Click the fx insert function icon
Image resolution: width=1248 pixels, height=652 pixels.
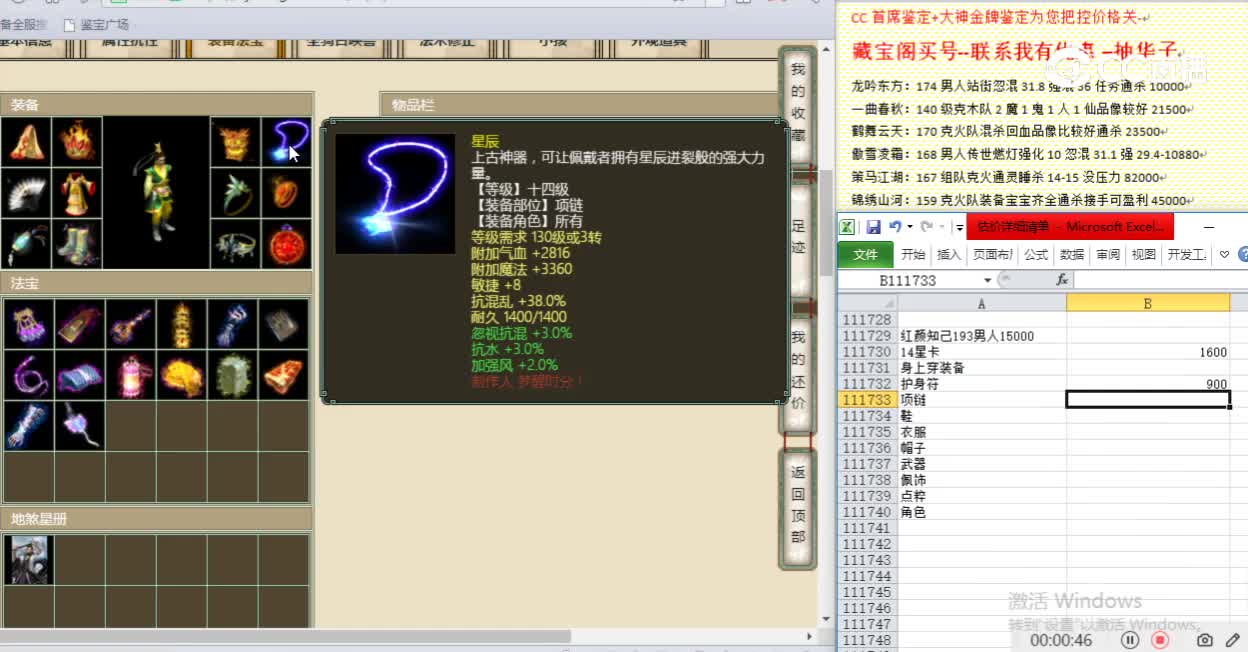[1062, 280]
